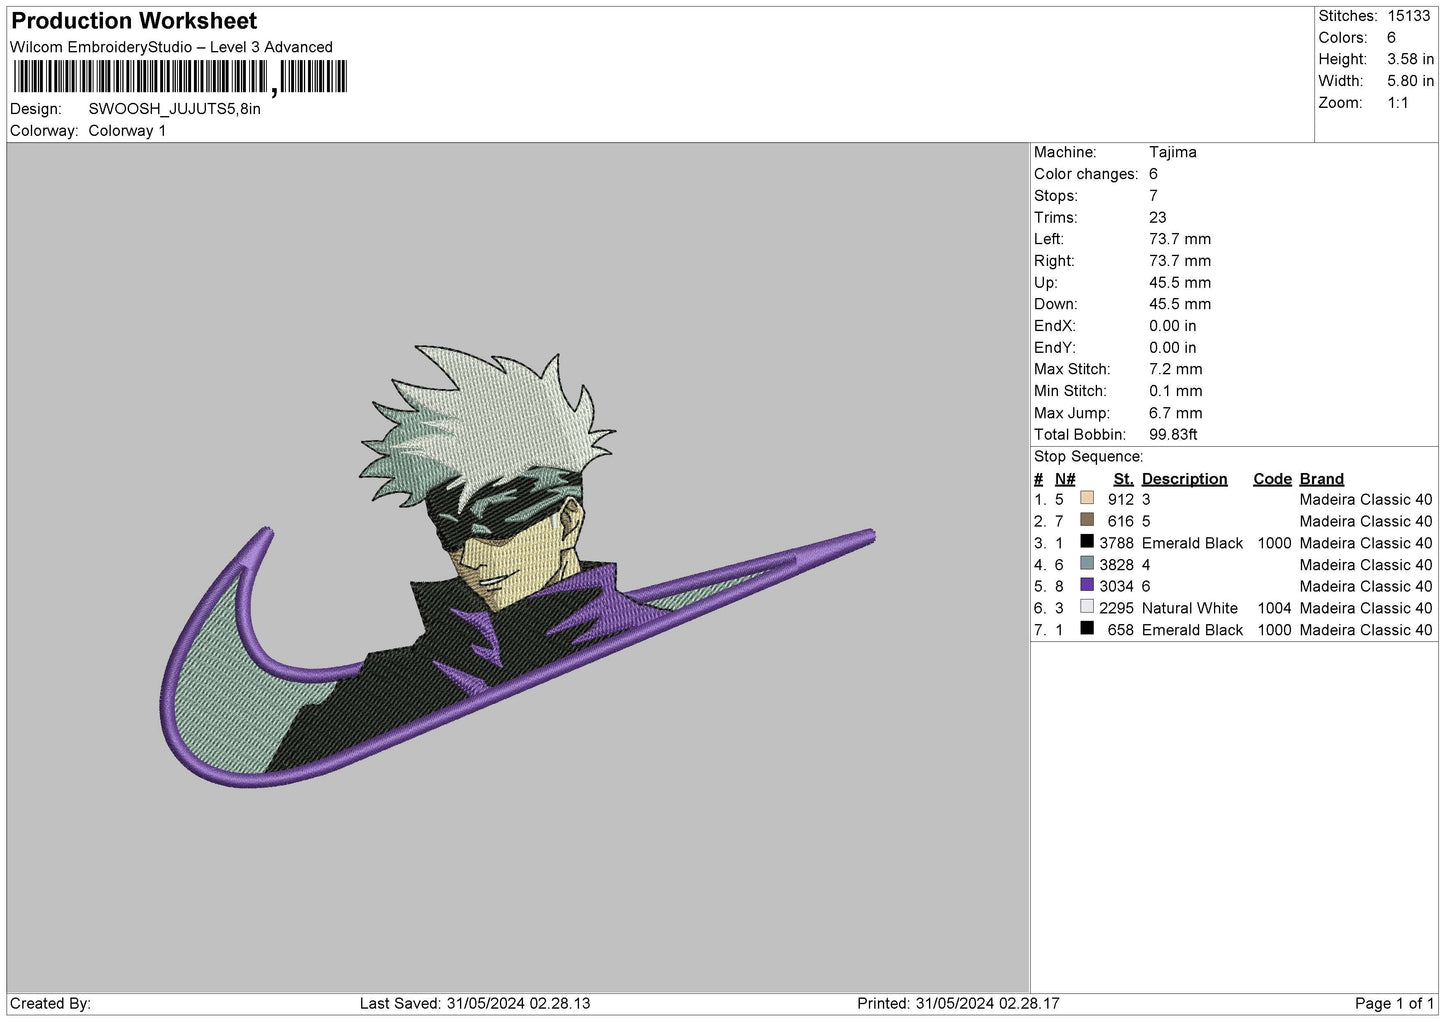Click the black swatch beside stitch count 3788
The height and width of the screenshot is (1021, 1445).
[x=1087, y=542]
